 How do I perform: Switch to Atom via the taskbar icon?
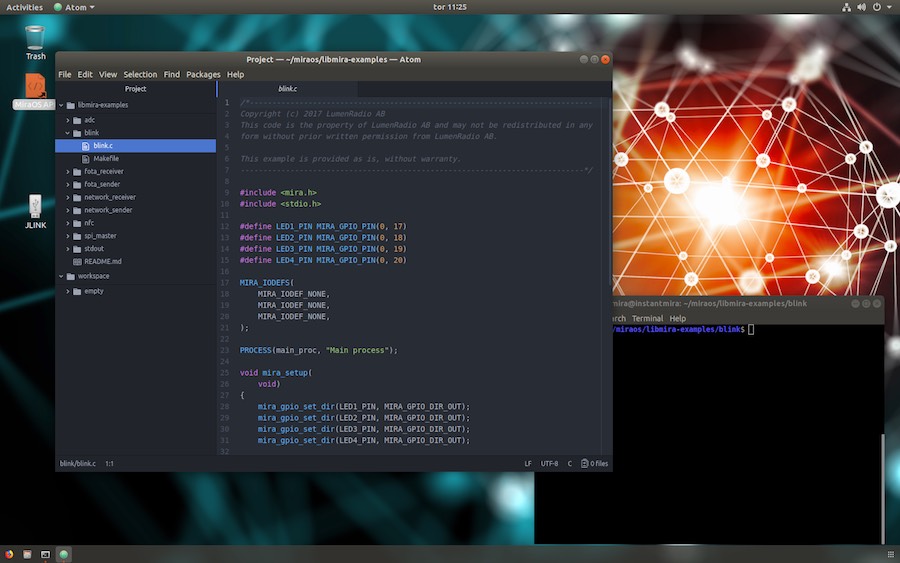(64, 554)
